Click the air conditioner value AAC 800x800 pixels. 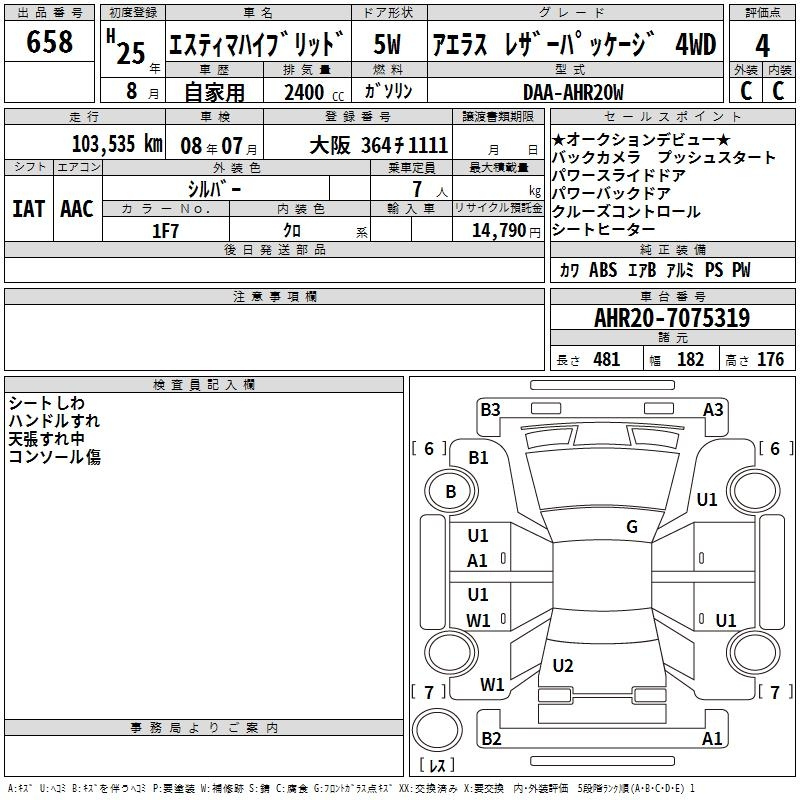point(77,209)
